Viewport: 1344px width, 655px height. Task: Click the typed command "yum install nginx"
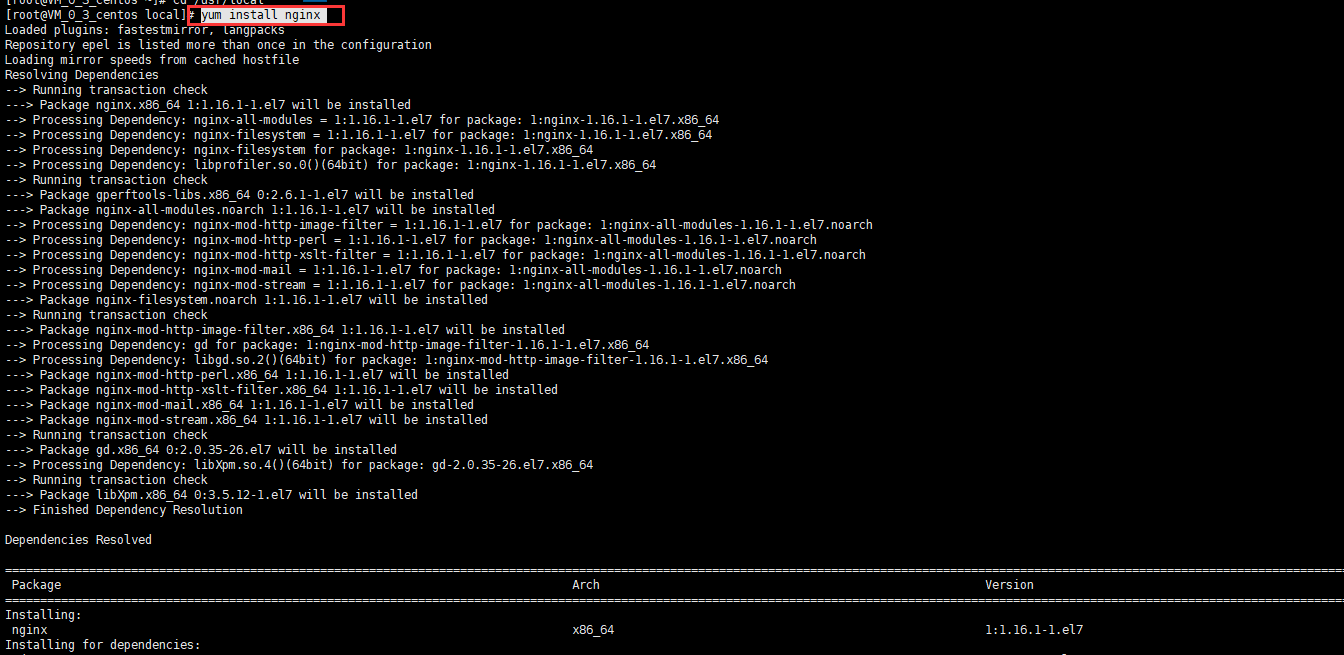point(260,15)
